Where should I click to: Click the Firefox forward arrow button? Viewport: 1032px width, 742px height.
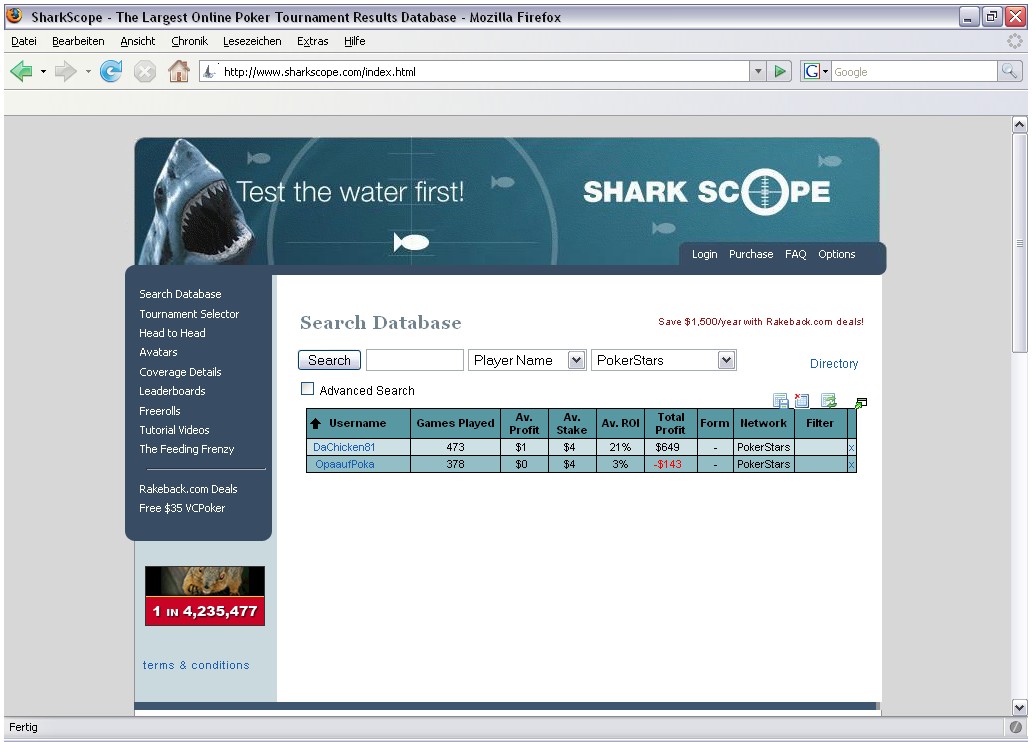pyautogui.click(x=65, y=71)
